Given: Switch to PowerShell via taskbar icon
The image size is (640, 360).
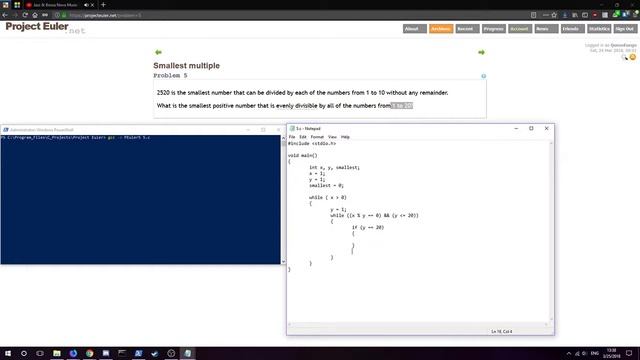Looking at the screenshot, I should (138, 353).
